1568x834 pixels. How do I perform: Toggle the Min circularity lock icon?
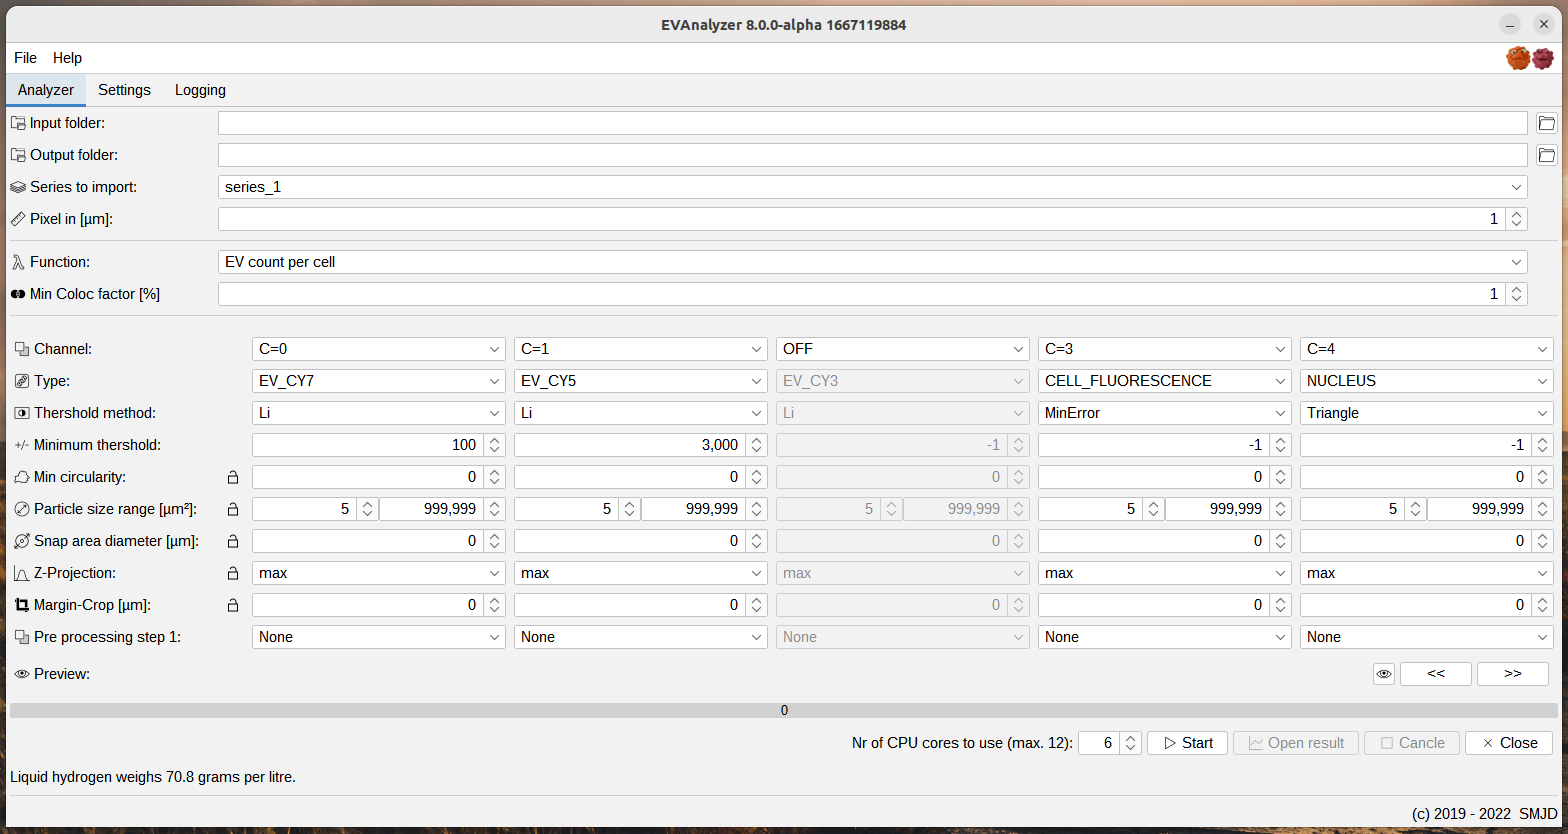point(233,477)
